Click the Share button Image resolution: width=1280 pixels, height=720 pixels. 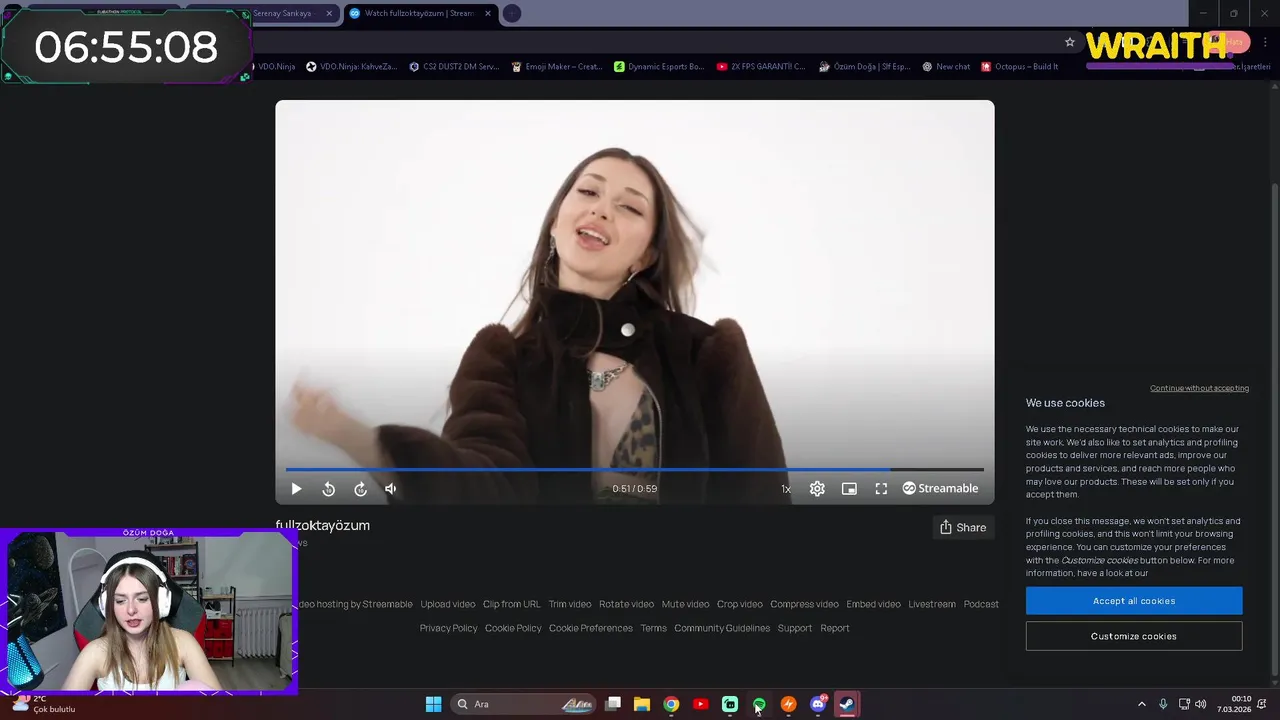(x=963, y=527)
